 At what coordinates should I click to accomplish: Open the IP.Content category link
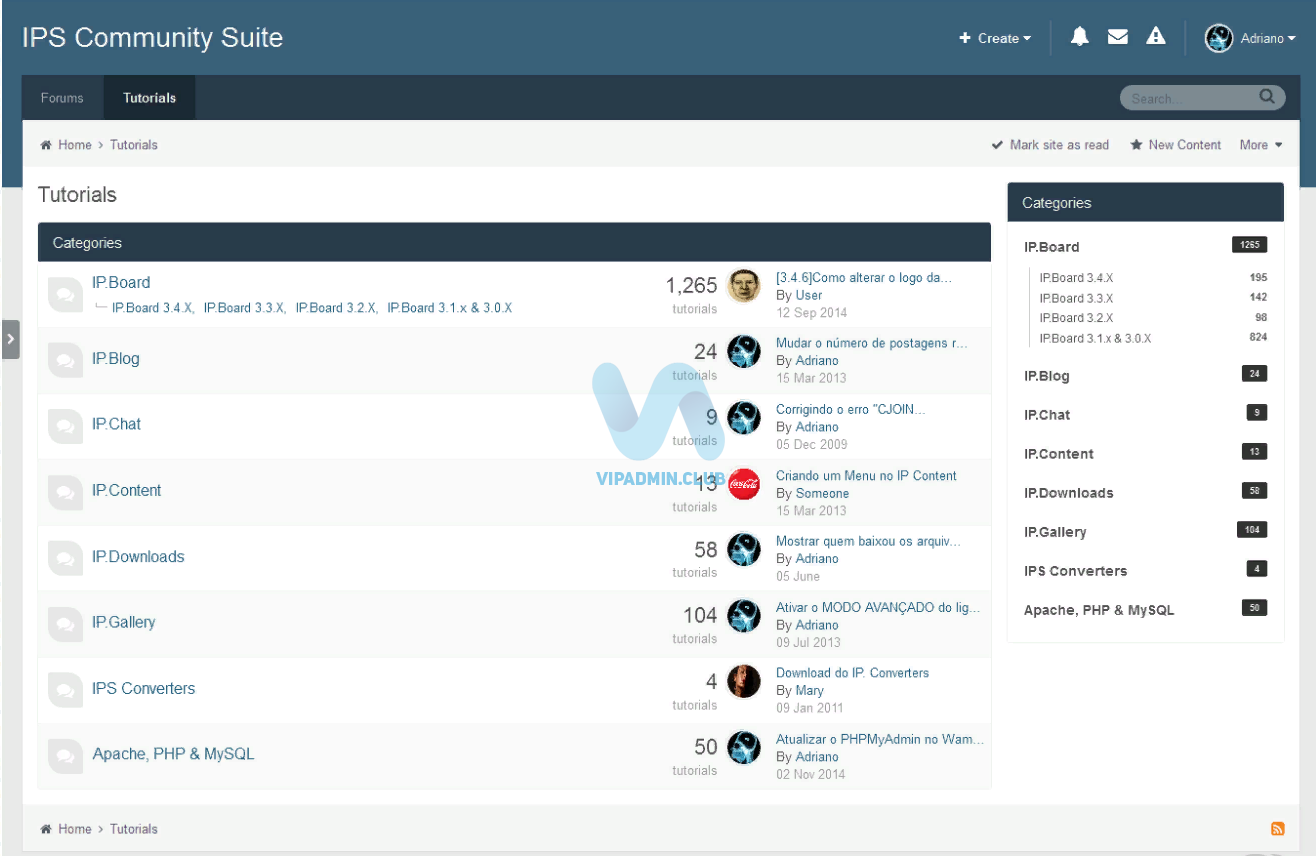pos(127,490)
